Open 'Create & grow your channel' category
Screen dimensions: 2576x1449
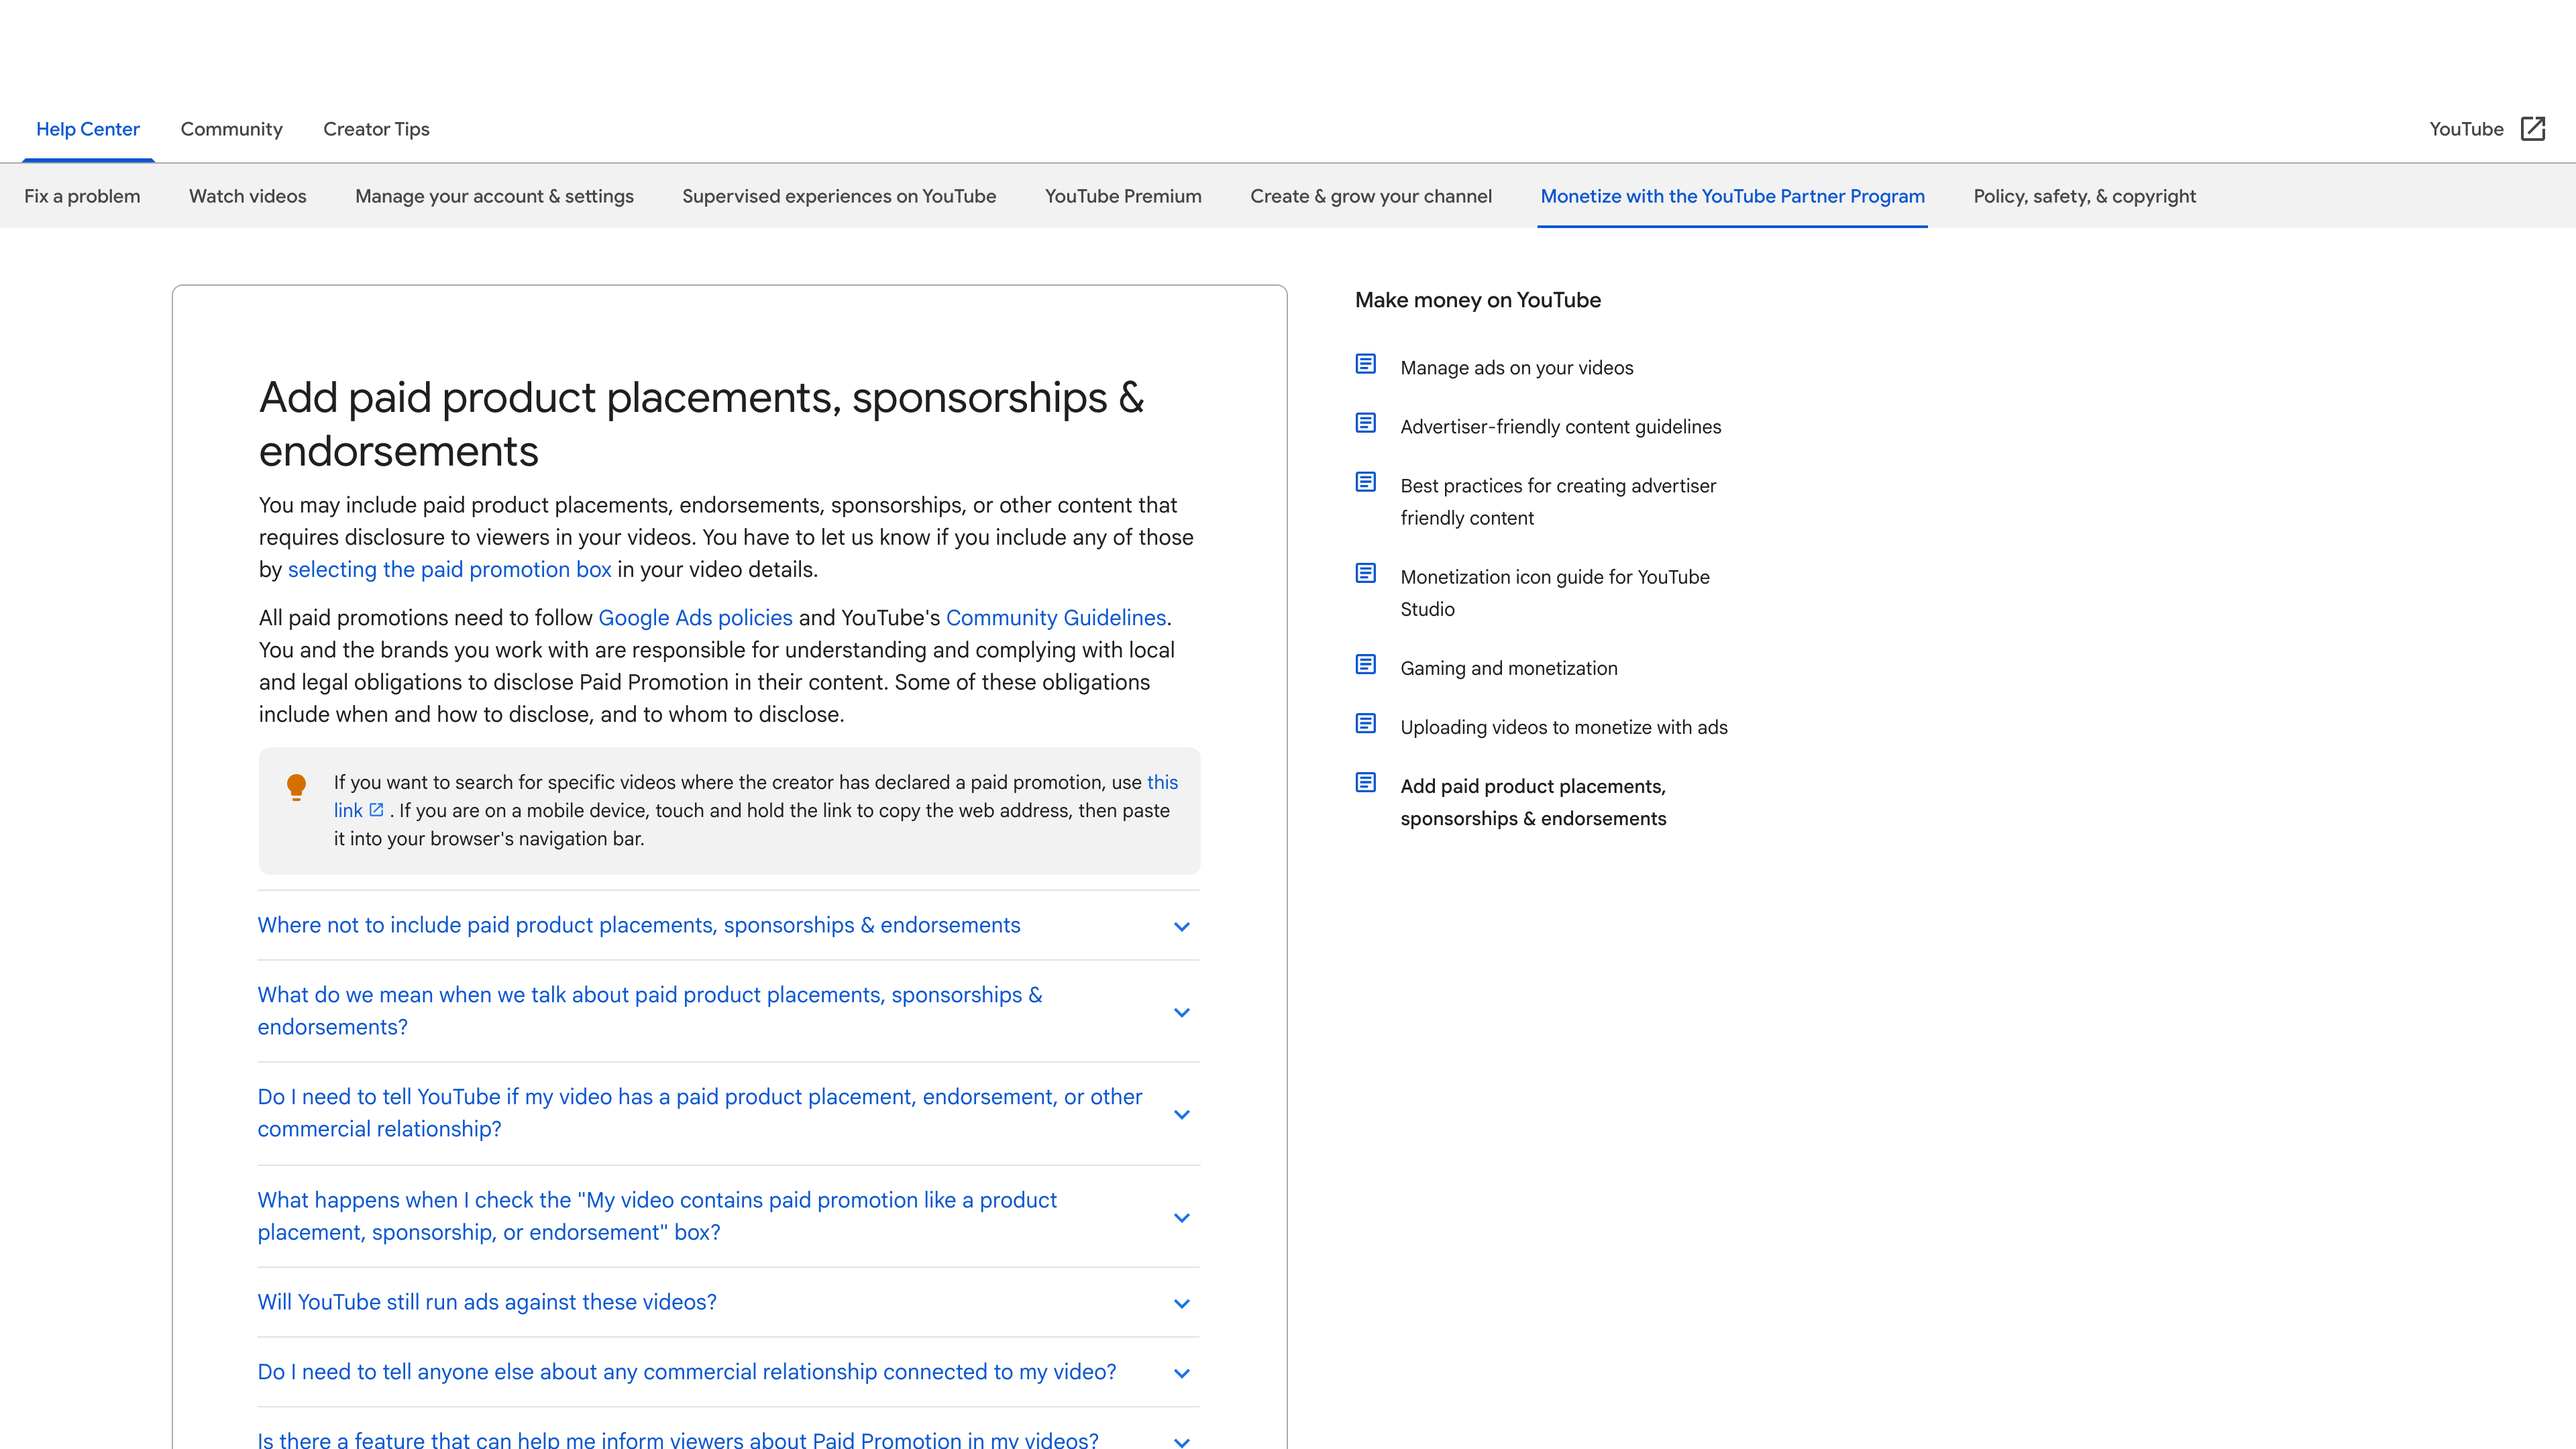pos(1370,196)
